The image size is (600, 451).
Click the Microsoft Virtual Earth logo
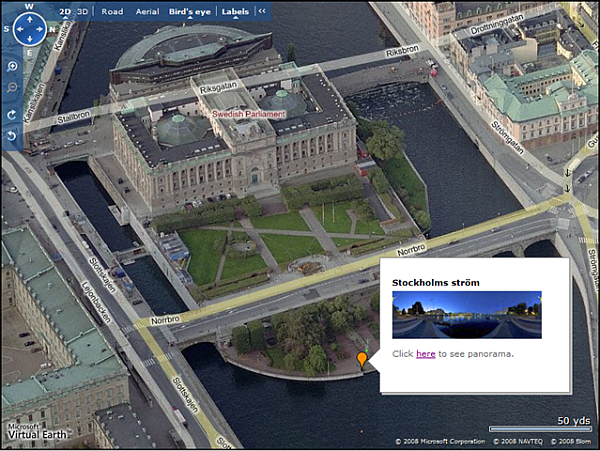(38, 431)
